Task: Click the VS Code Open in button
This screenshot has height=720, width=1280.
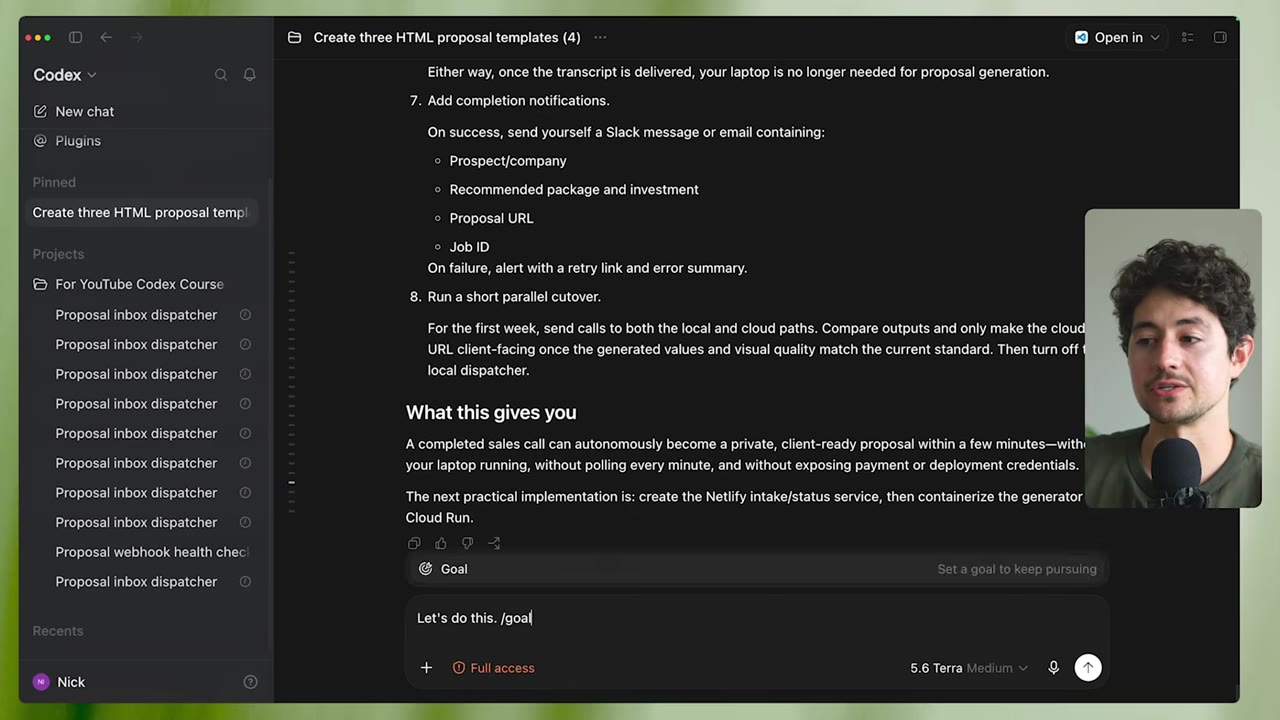Action: point(1109,37)
